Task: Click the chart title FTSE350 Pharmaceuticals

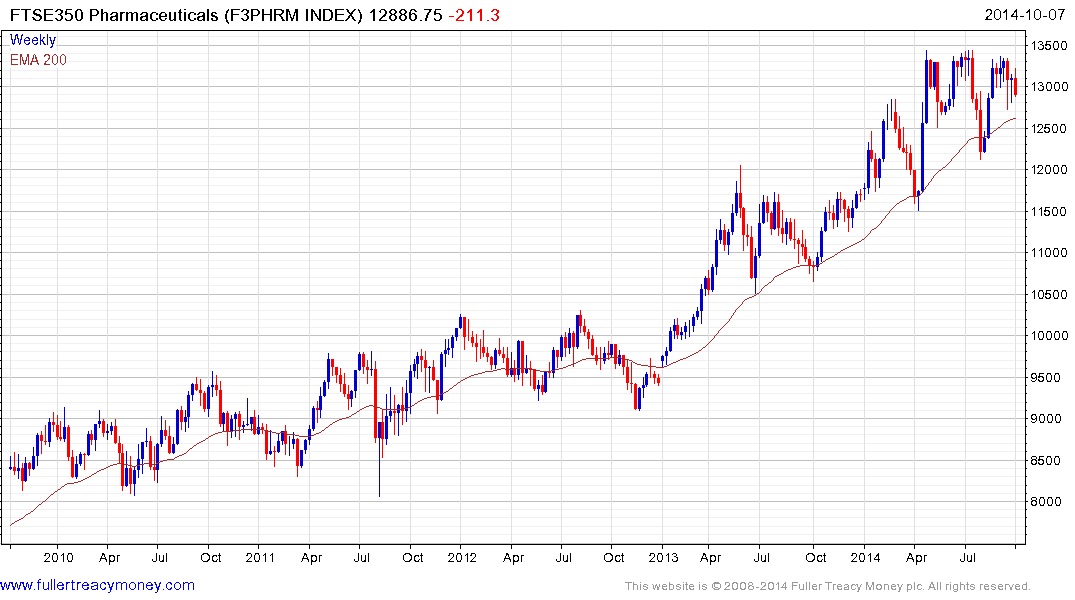Action: 114,15
